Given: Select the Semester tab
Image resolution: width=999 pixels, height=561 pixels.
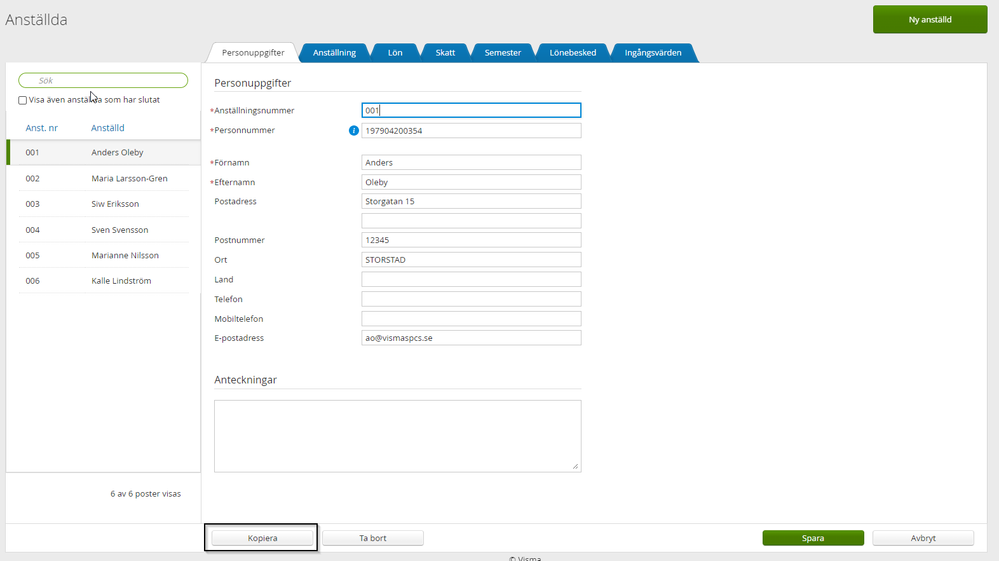Looking at the screenshot, I should [x=502, y=53].
